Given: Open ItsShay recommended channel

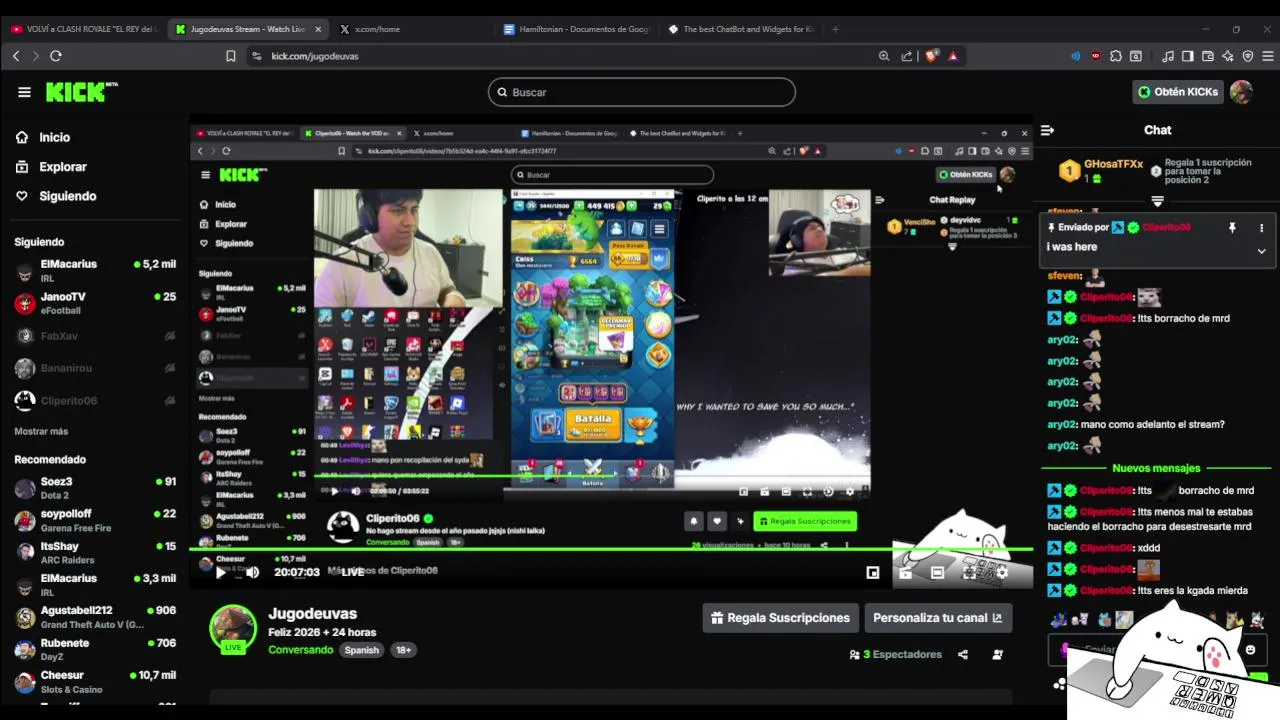Looking at the screenshot, I should [x=95, y=553].
